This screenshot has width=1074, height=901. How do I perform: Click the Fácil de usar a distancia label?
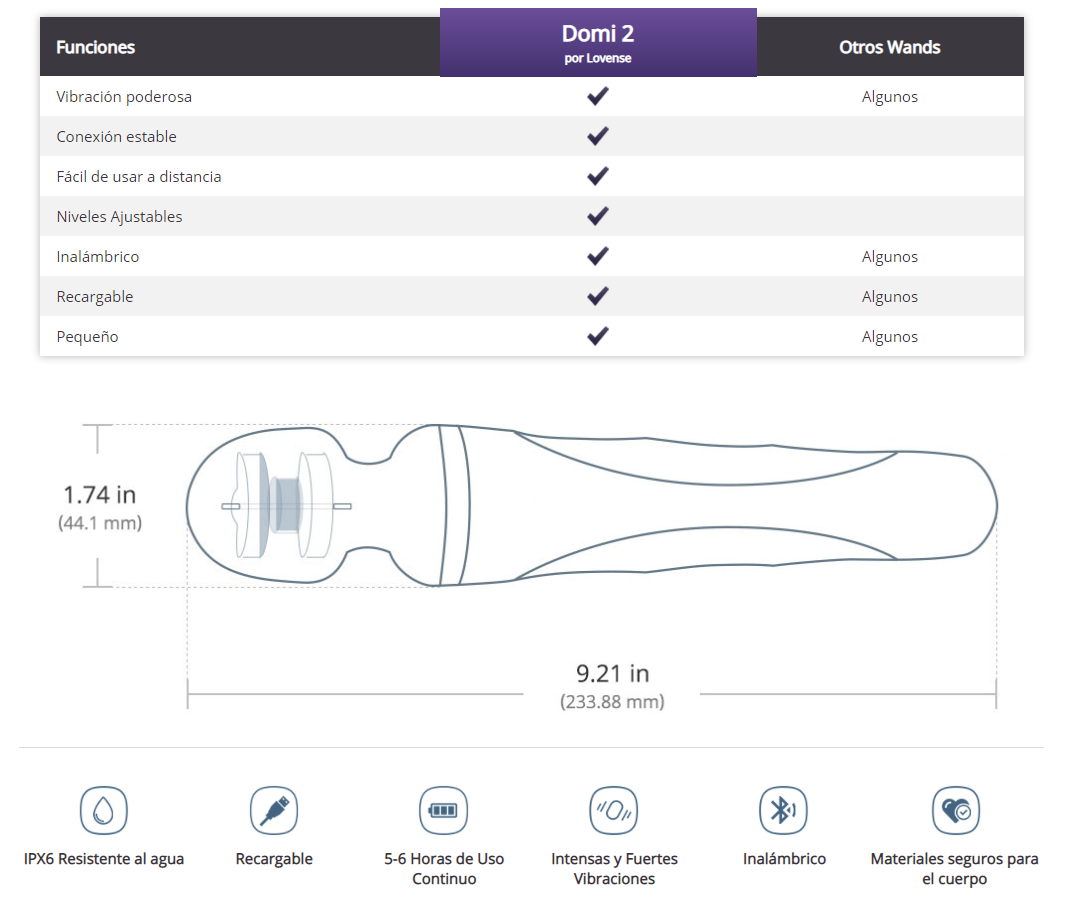click(x=139, y=177)
